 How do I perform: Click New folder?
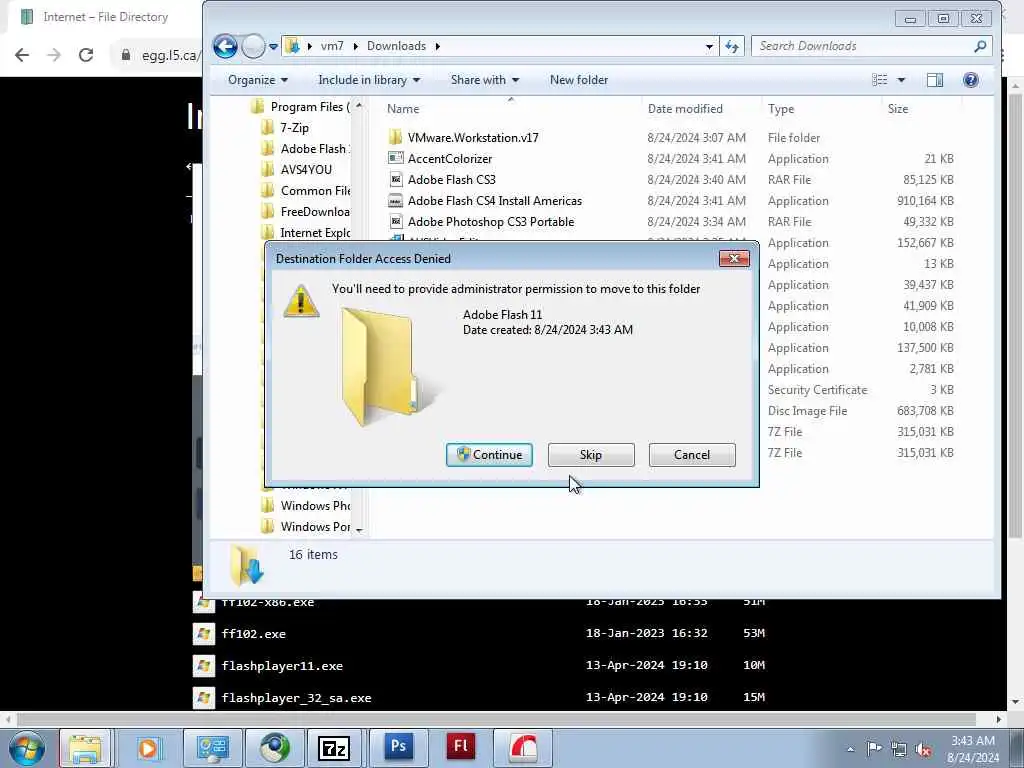(579, 80)
